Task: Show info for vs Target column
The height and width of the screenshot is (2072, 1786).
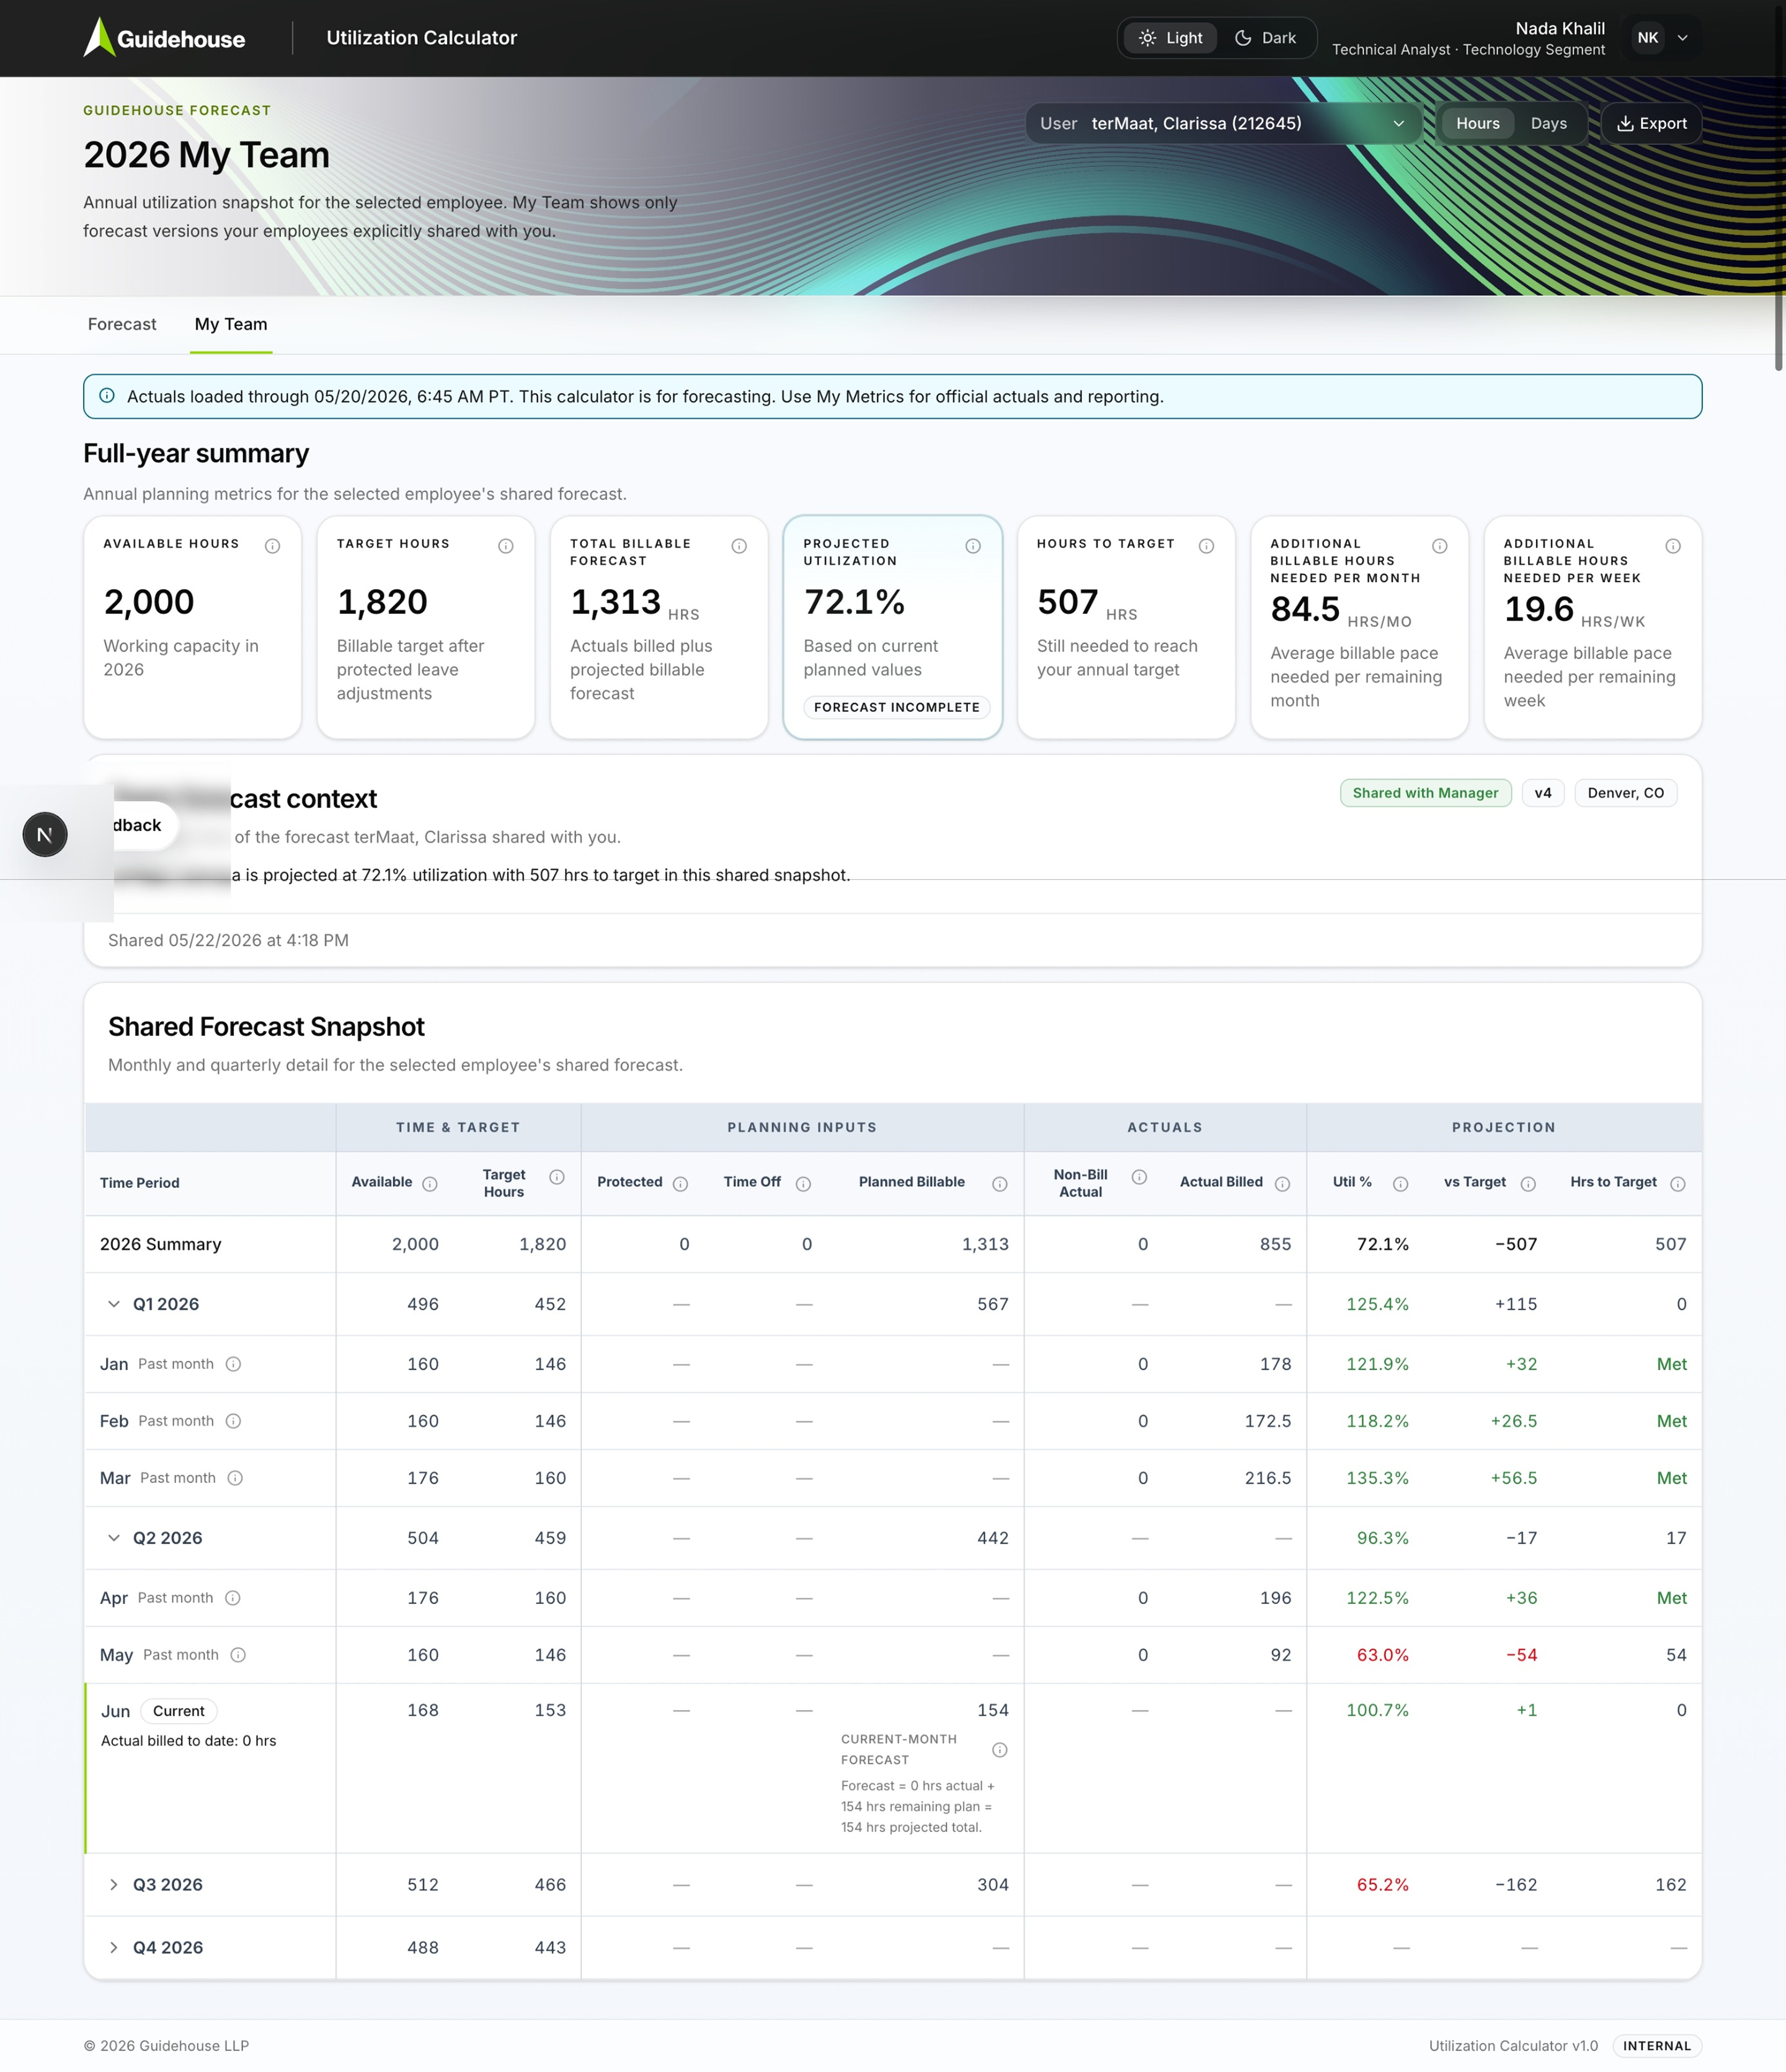Action: coord(1528,1184)
